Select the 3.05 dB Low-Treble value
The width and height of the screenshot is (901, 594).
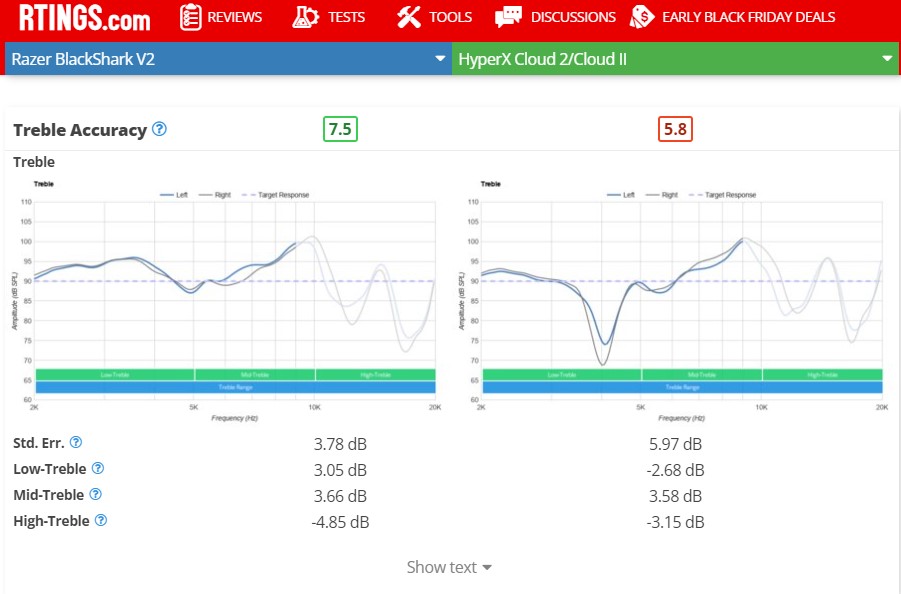(x=340, y=470)
